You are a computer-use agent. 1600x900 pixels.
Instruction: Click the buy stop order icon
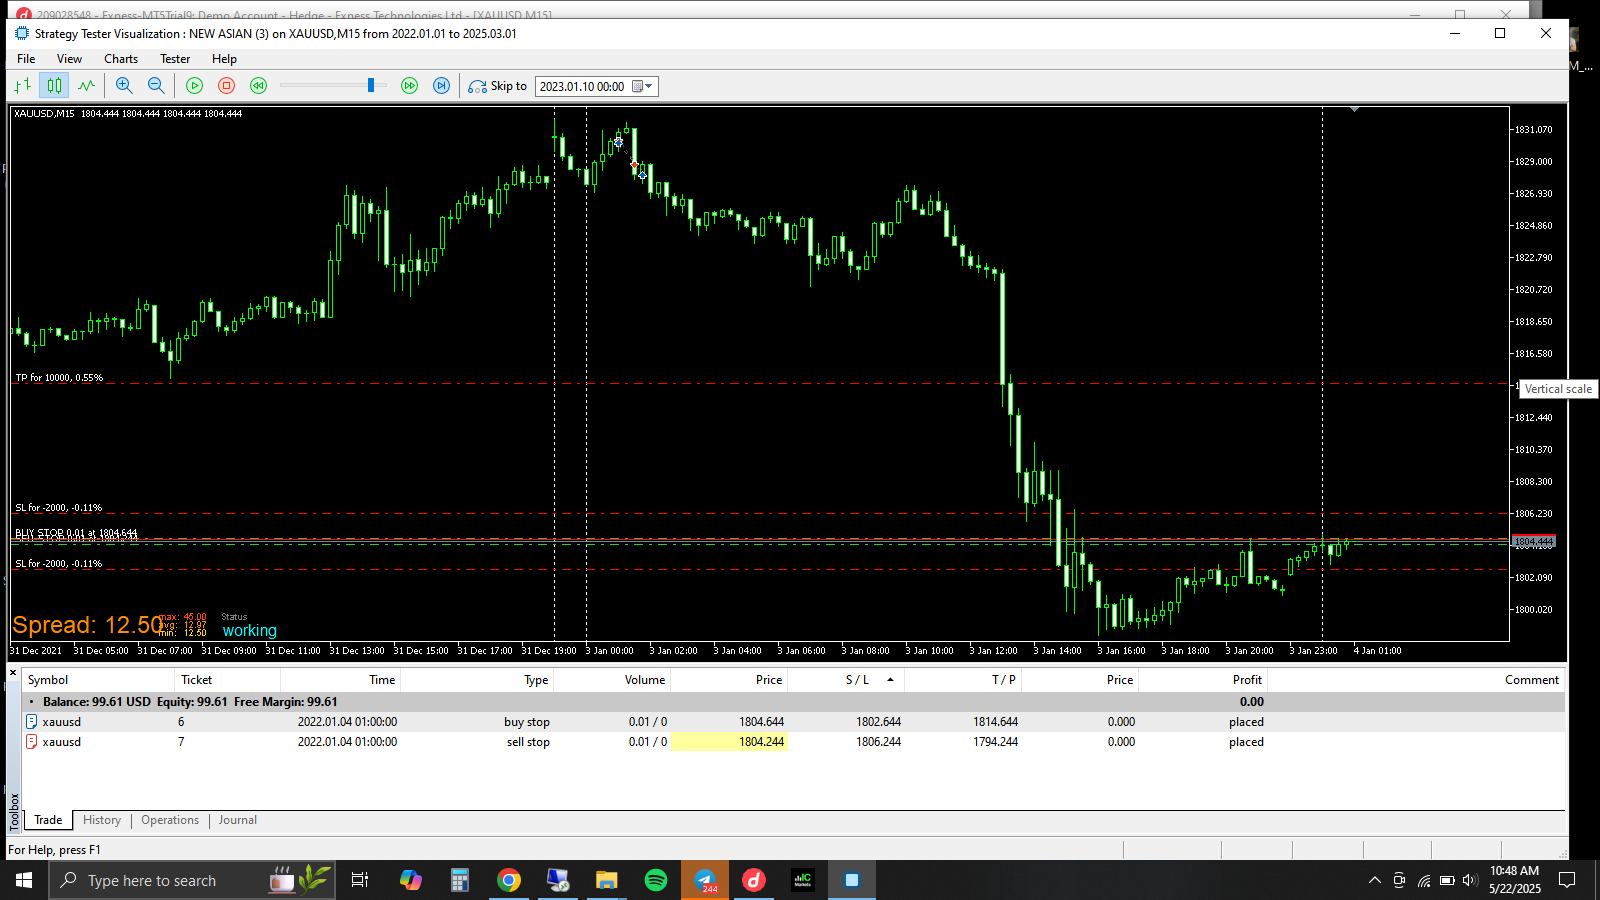pos(31,722)
